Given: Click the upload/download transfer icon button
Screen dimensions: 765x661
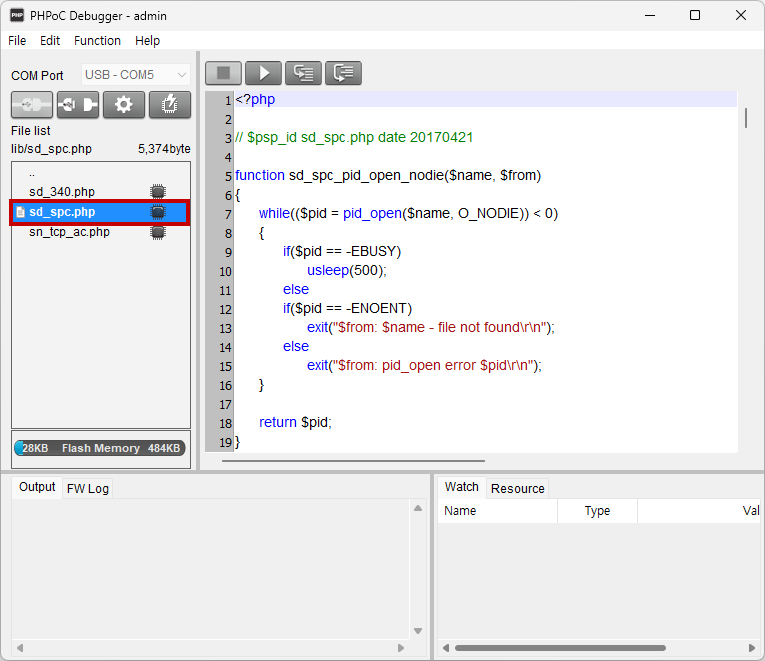Looking at the screenshot, I should pyautogui.click(x=78, y=104).
